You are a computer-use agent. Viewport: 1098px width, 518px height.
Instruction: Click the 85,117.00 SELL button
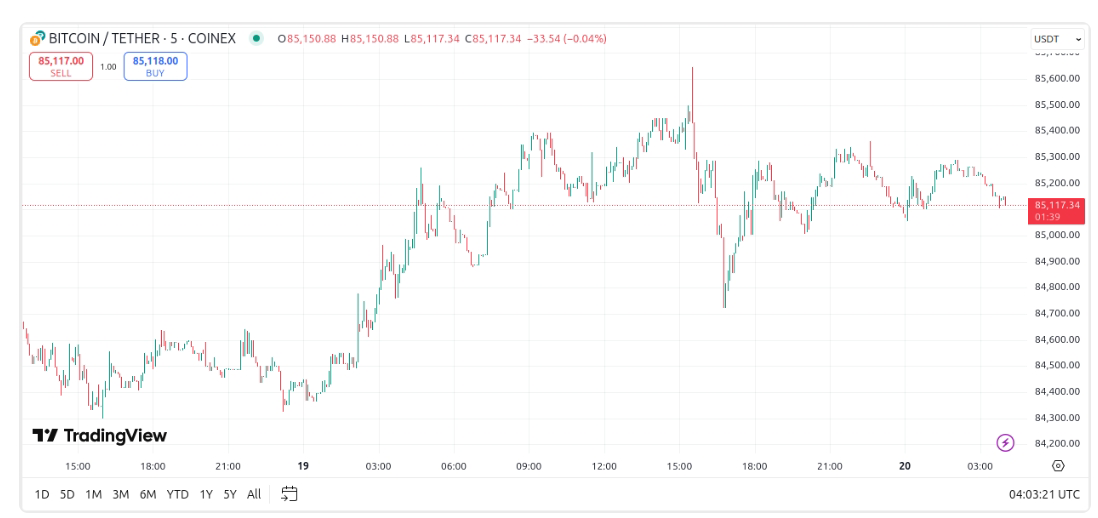tap(61, 66)
